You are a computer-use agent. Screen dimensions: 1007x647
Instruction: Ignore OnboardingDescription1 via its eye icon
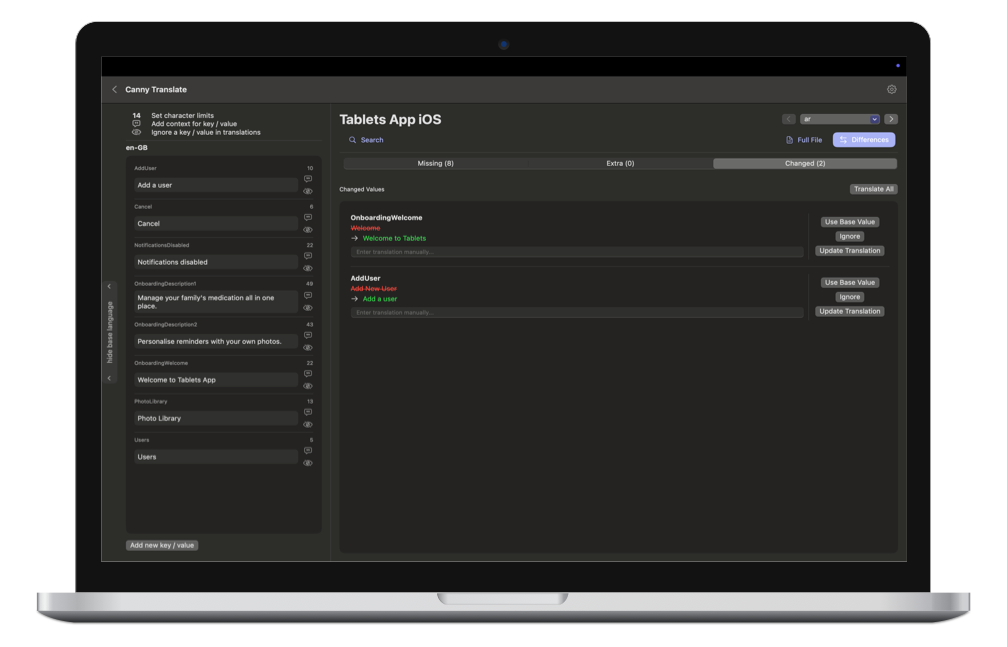(308, 308)
